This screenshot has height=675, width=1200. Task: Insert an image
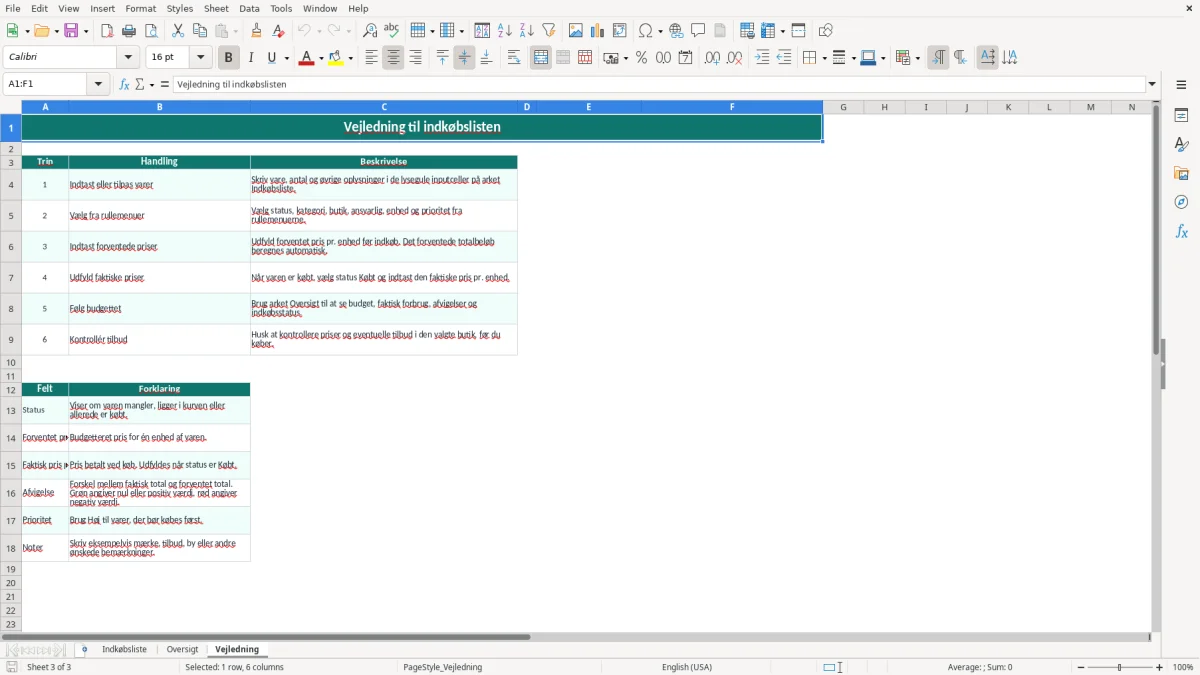(576, 31)
